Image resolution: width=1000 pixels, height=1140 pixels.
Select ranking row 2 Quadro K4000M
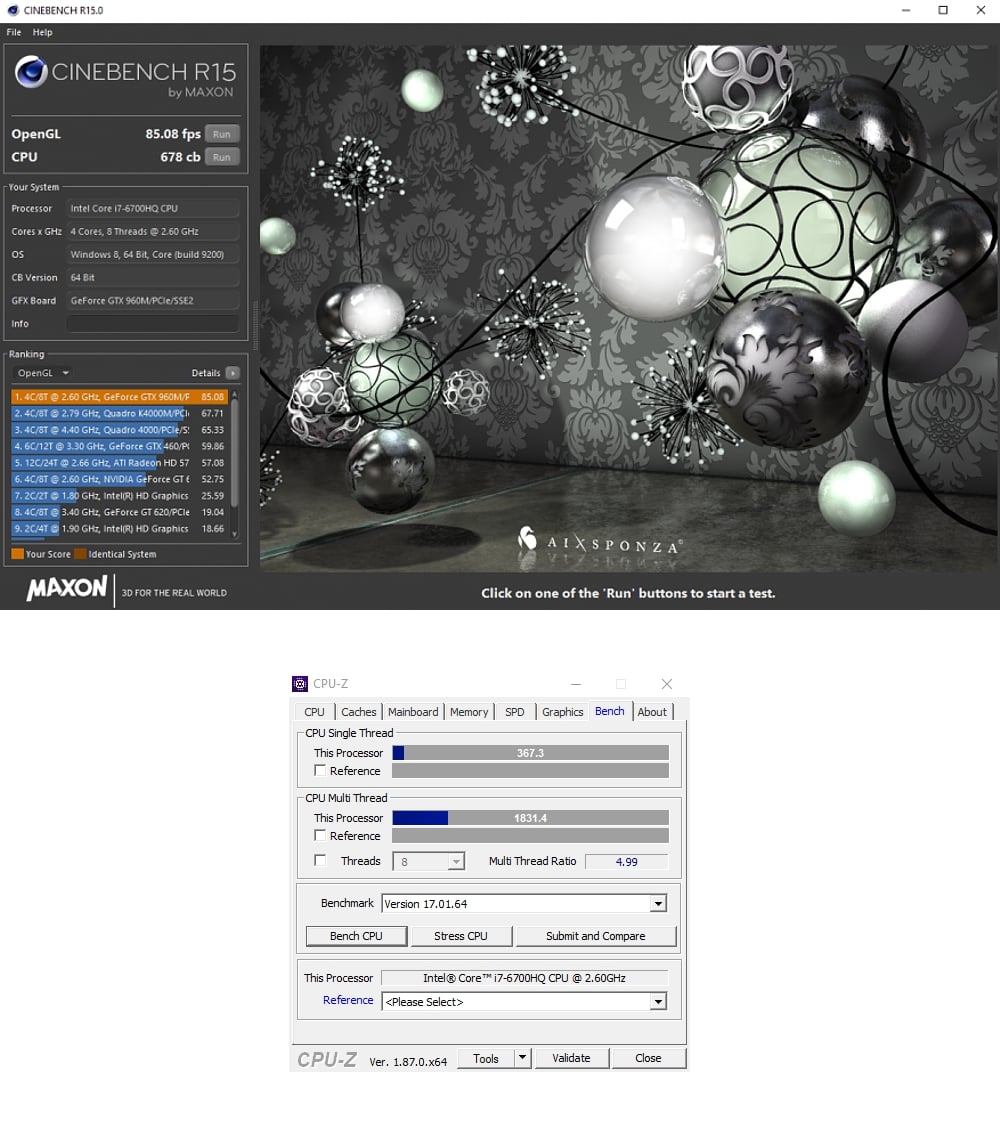click(120, 413)
